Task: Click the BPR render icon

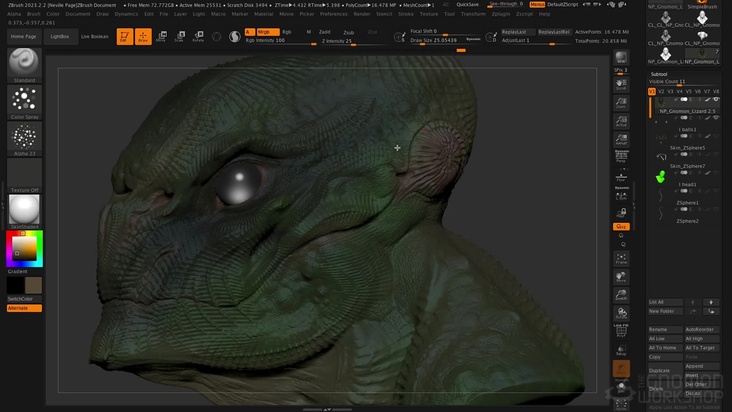Action: pos(621,57)
